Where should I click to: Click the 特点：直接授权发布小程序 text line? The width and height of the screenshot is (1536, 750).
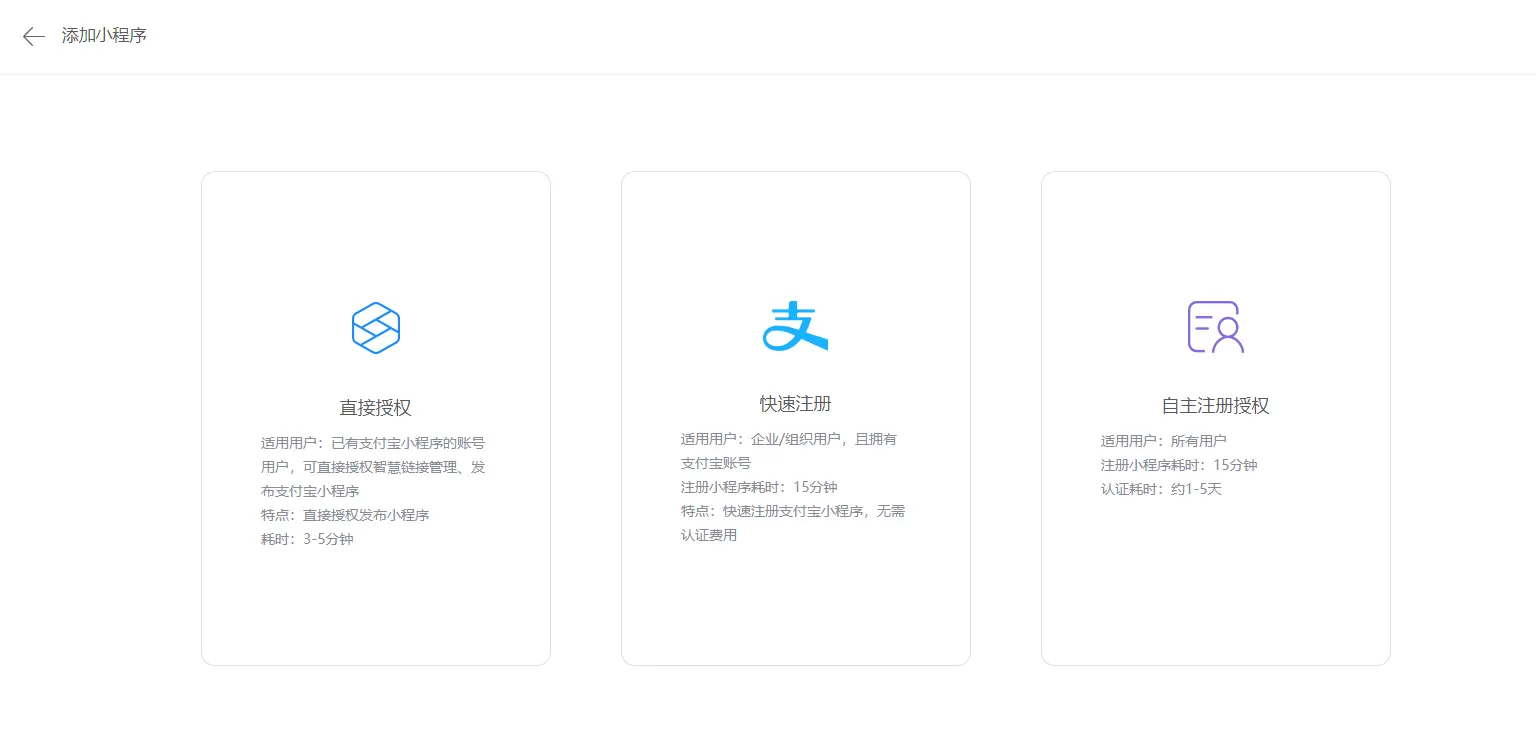coord(345,515)
